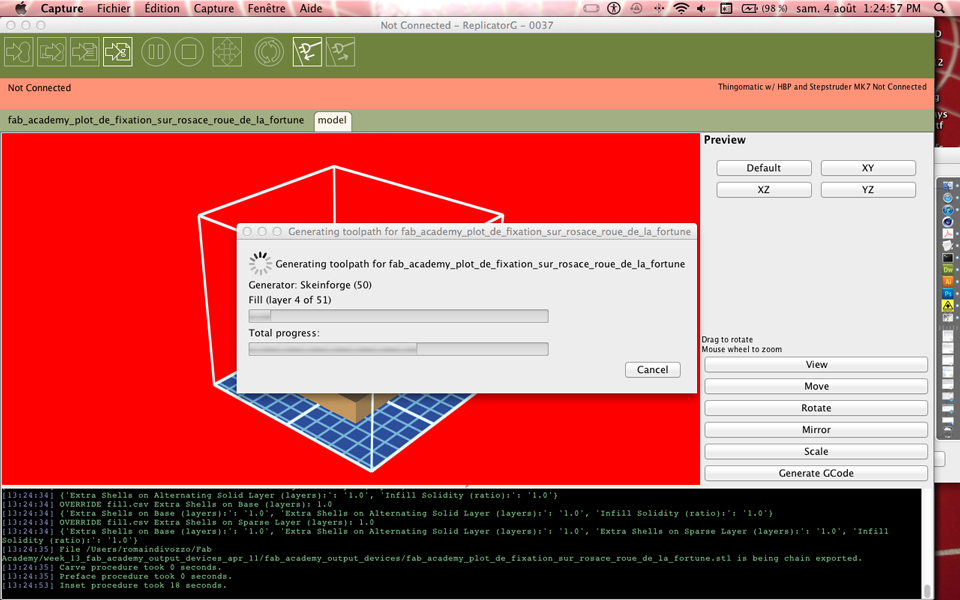Open Finder in the Dock

948,186
